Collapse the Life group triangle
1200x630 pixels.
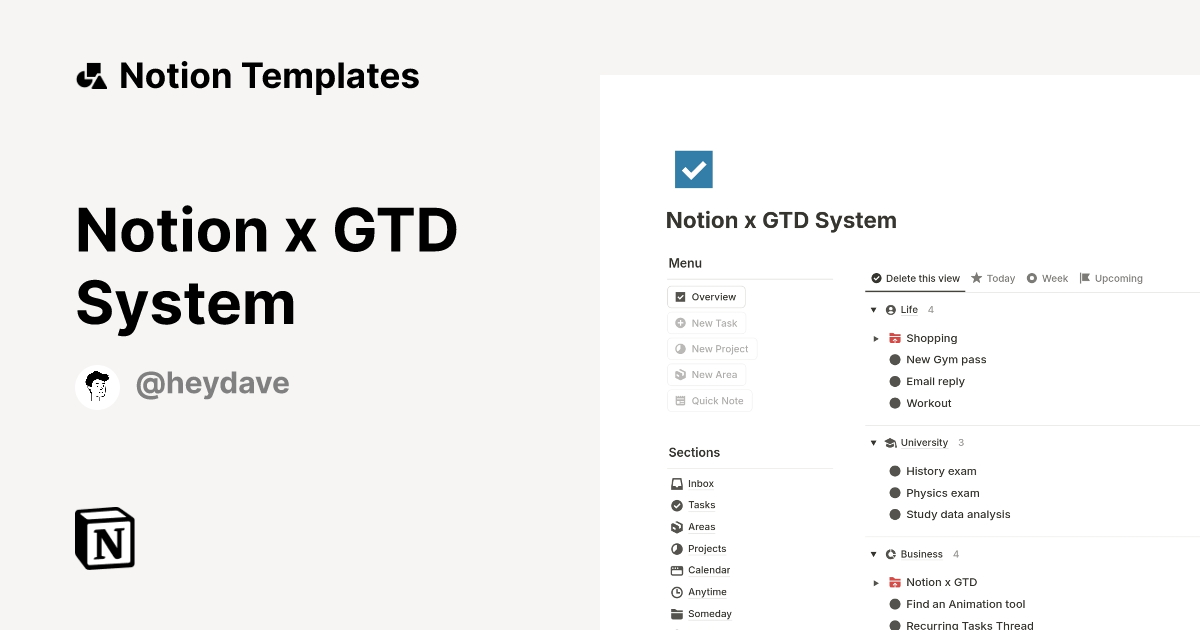click(x=873, y=310)
